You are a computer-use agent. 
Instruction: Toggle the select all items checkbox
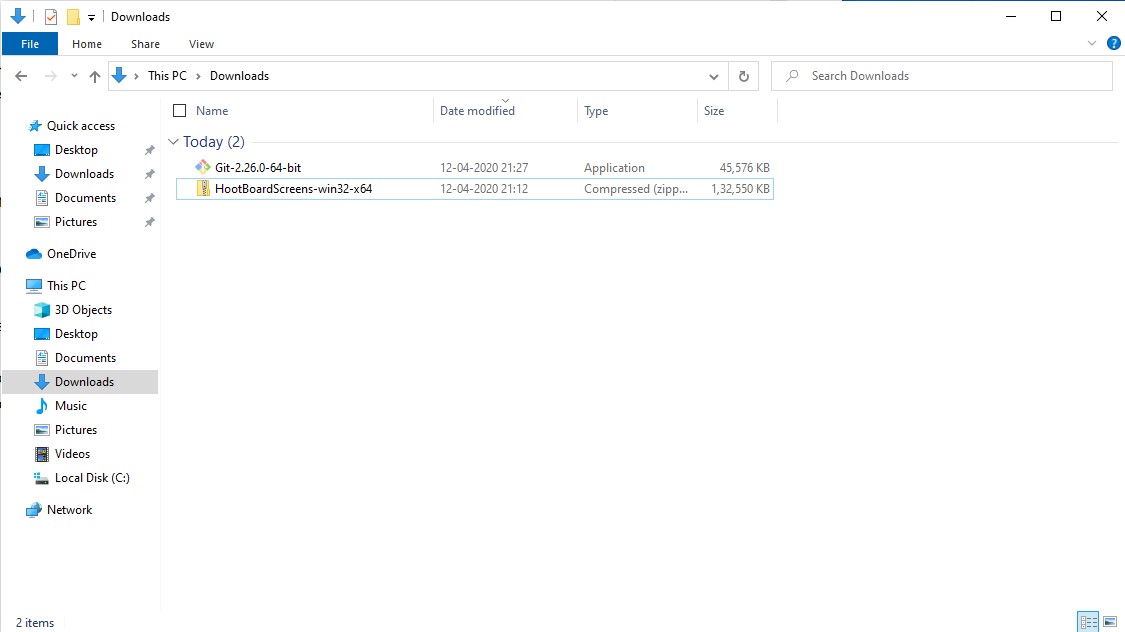180,111
